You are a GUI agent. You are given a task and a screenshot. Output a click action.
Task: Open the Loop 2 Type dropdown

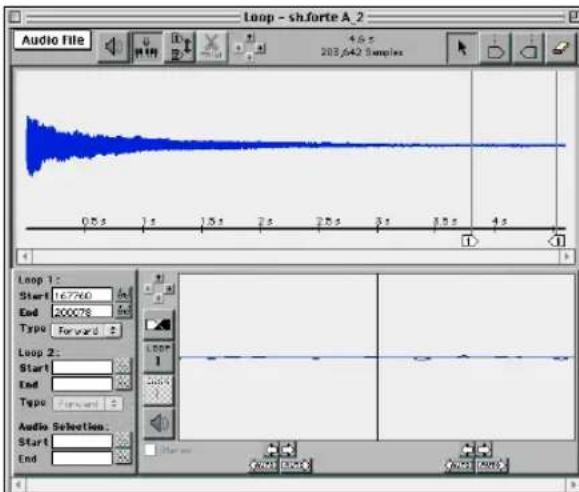click(88, 404)
